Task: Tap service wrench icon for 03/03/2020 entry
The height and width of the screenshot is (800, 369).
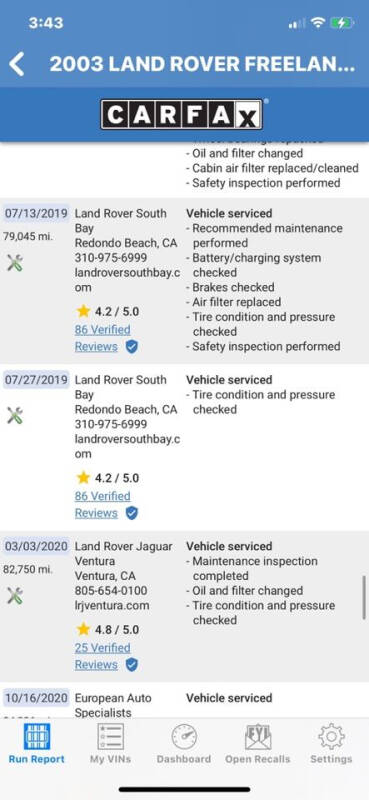Action: point(15,595)
